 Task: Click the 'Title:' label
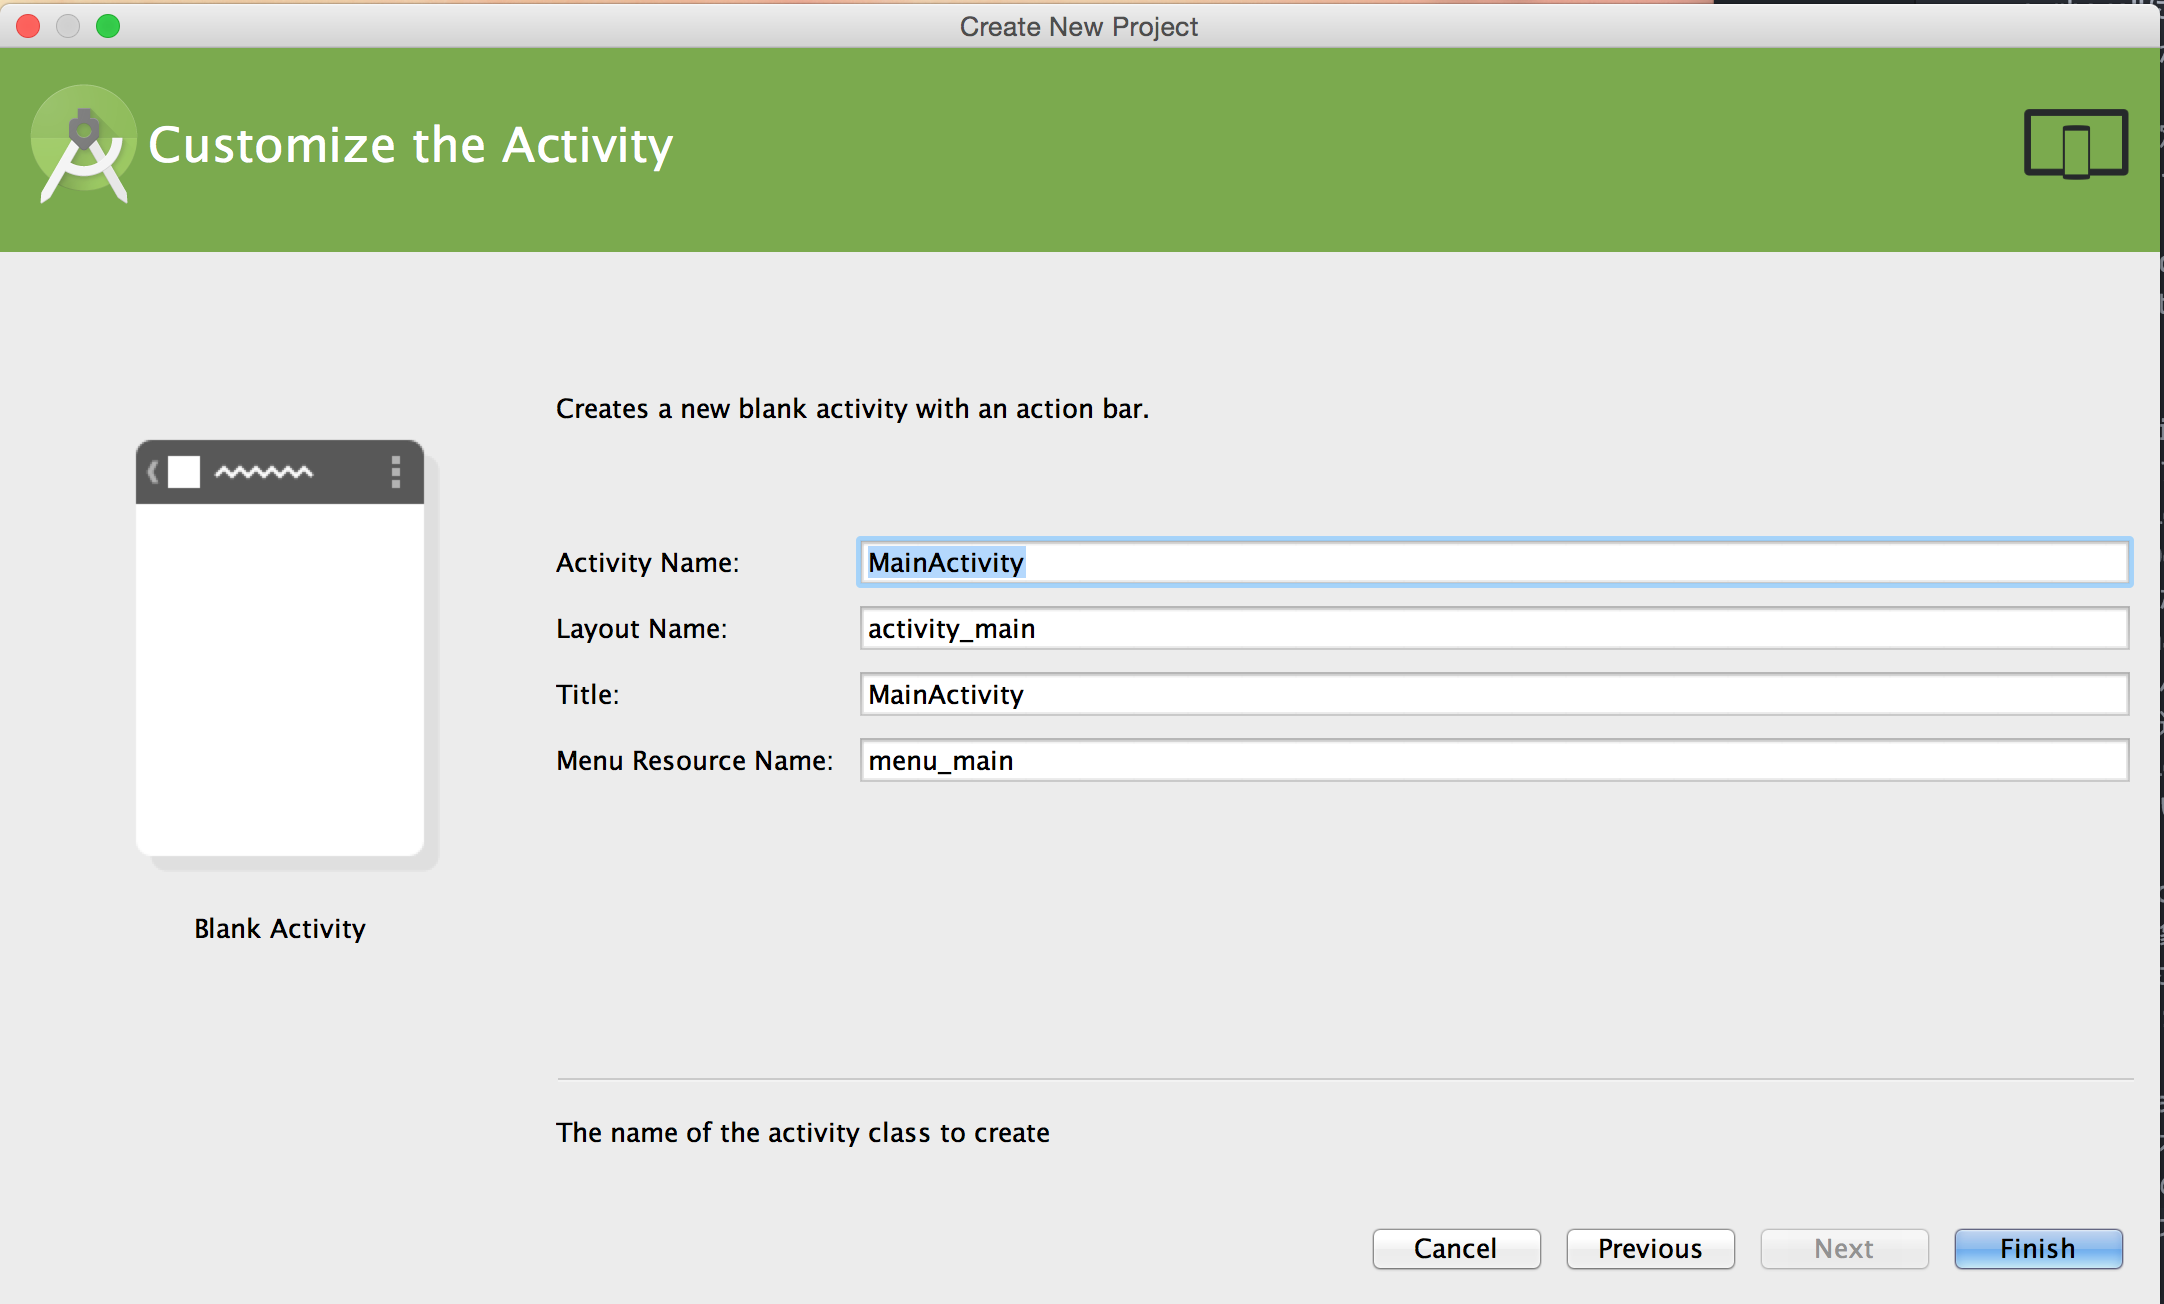(588, 695)
